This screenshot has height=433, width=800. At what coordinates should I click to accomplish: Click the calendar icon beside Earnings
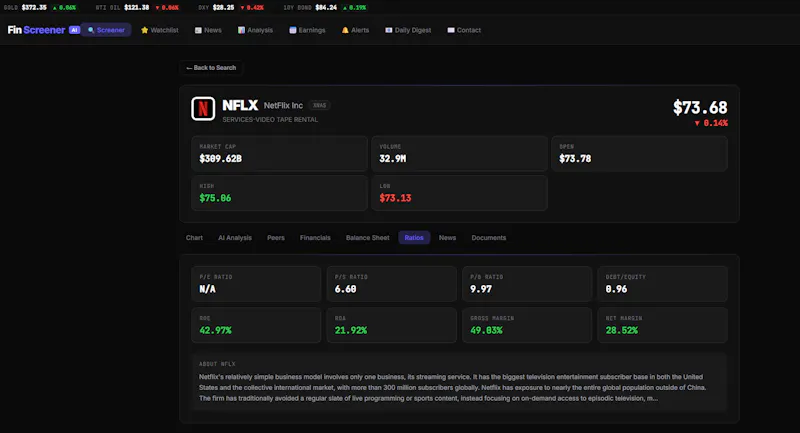293,30
